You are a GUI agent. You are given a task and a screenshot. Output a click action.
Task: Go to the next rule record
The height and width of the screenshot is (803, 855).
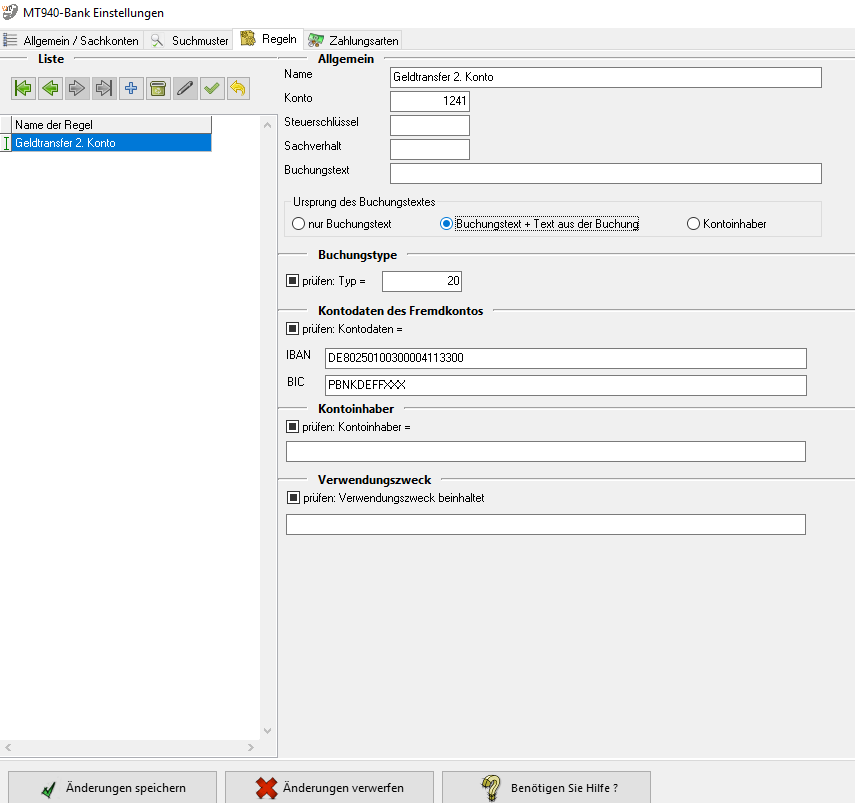coord(77,89)
